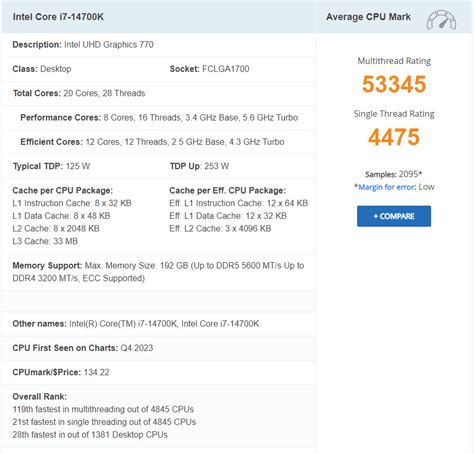Click the Single Thread Rating score 4475
This screenshot has width=474, height=454.
click(394, 137)
